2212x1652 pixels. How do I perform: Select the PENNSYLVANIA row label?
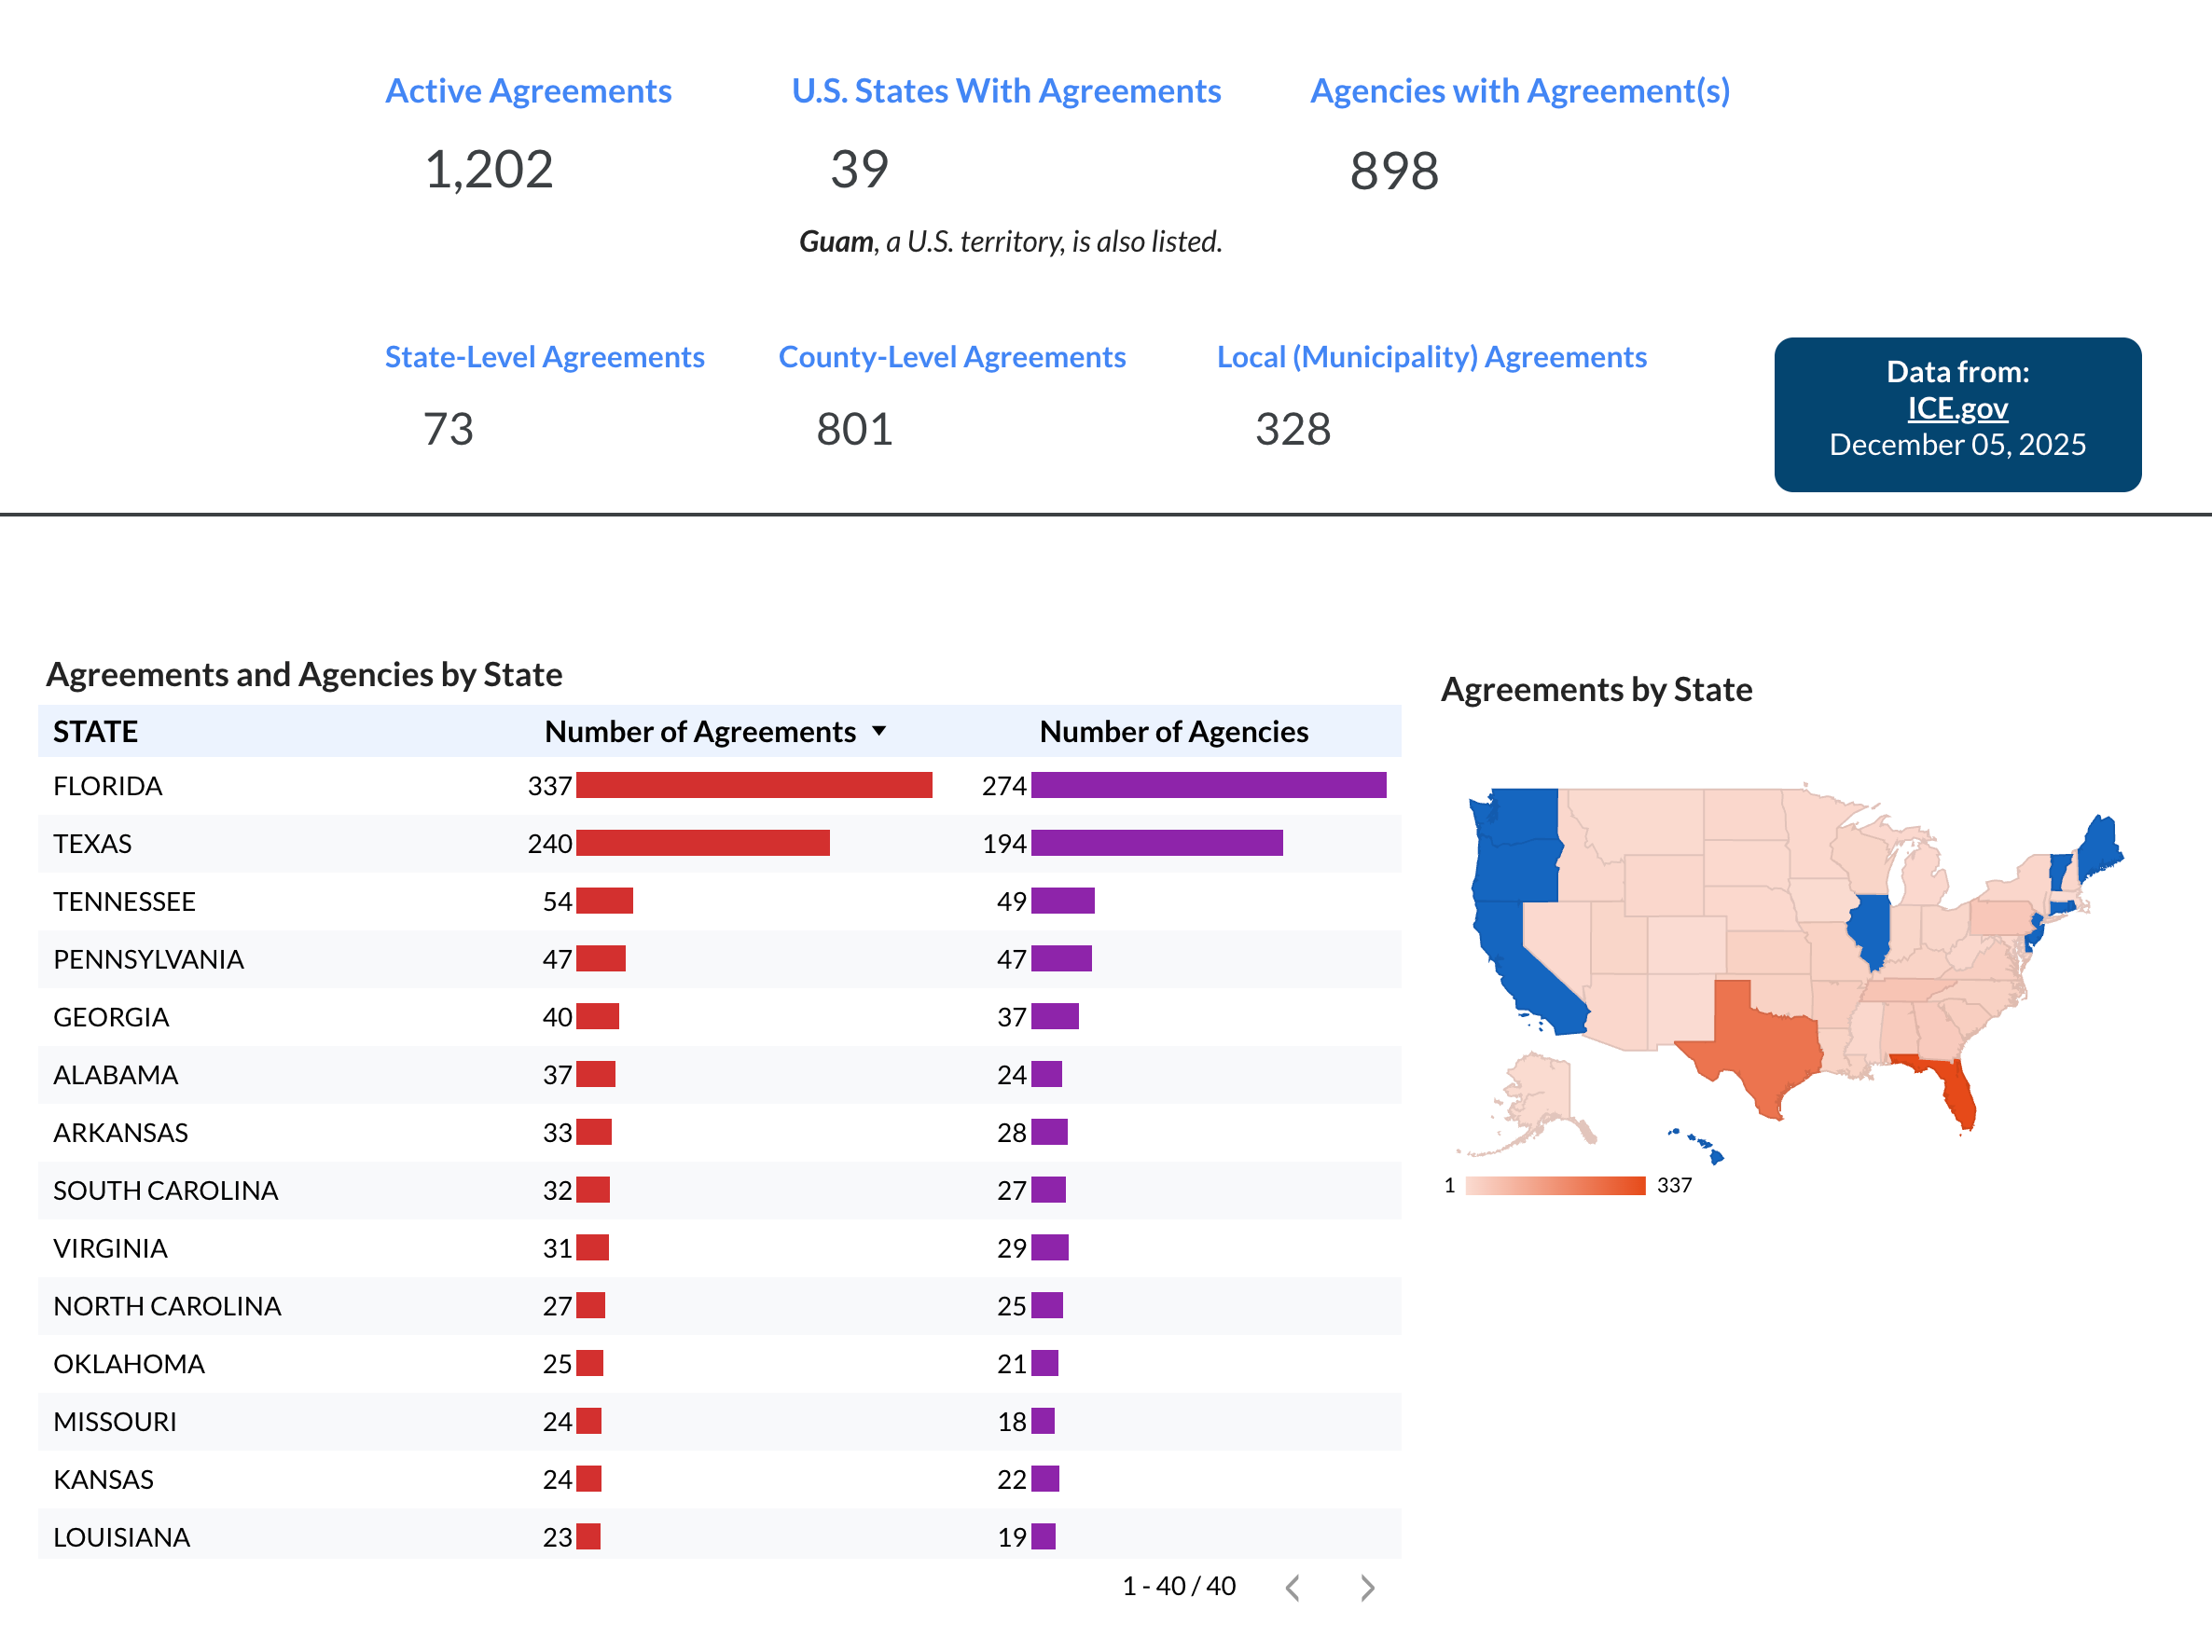tap(148, 959)
